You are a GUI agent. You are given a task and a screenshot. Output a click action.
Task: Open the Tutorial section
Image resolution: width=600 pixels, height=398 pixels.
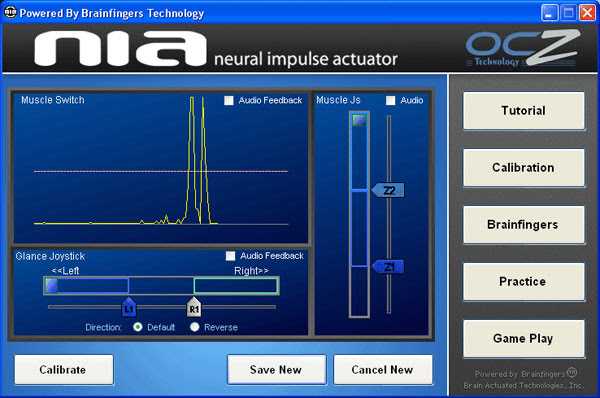point(523,111)
